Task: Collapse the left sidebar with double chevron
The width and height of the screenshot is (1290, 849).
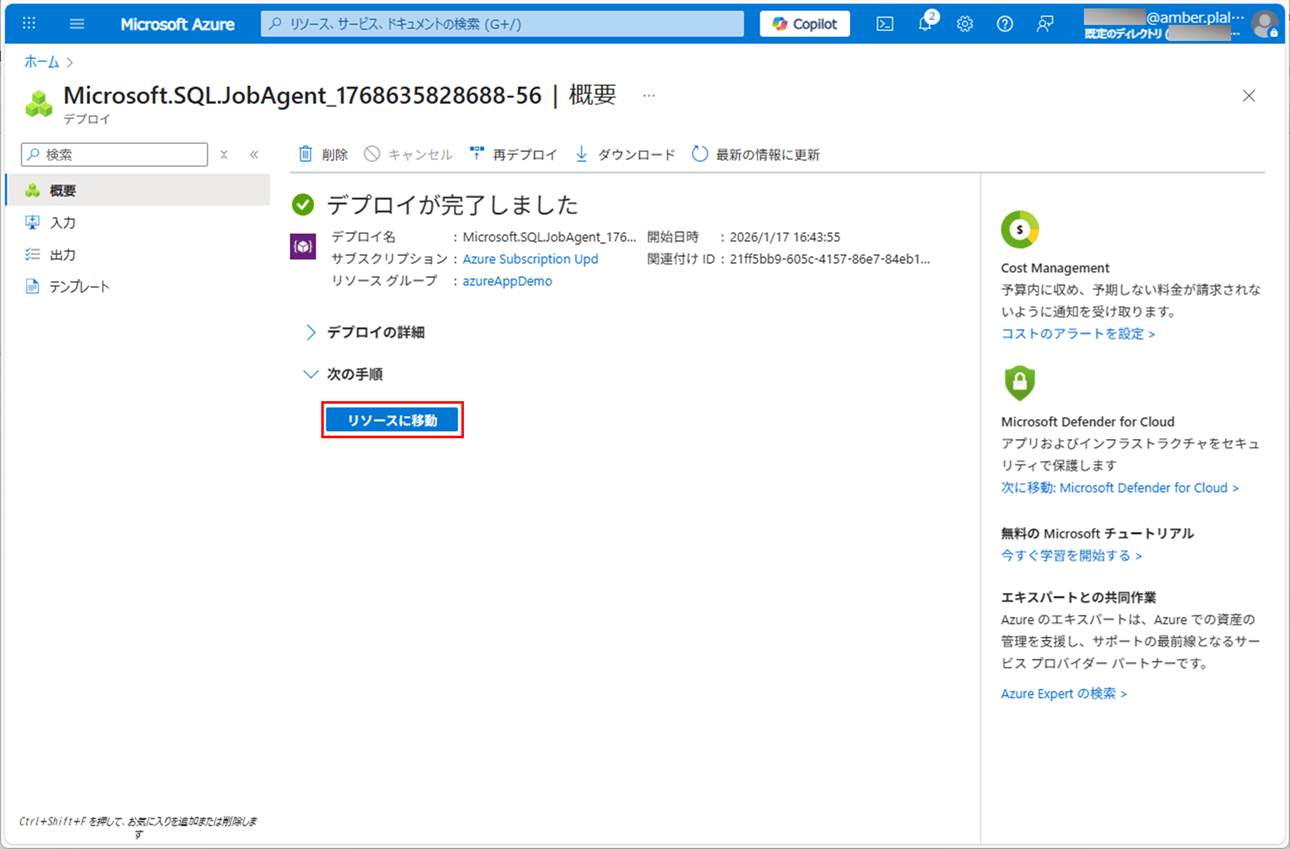Action: coord(254,154)
